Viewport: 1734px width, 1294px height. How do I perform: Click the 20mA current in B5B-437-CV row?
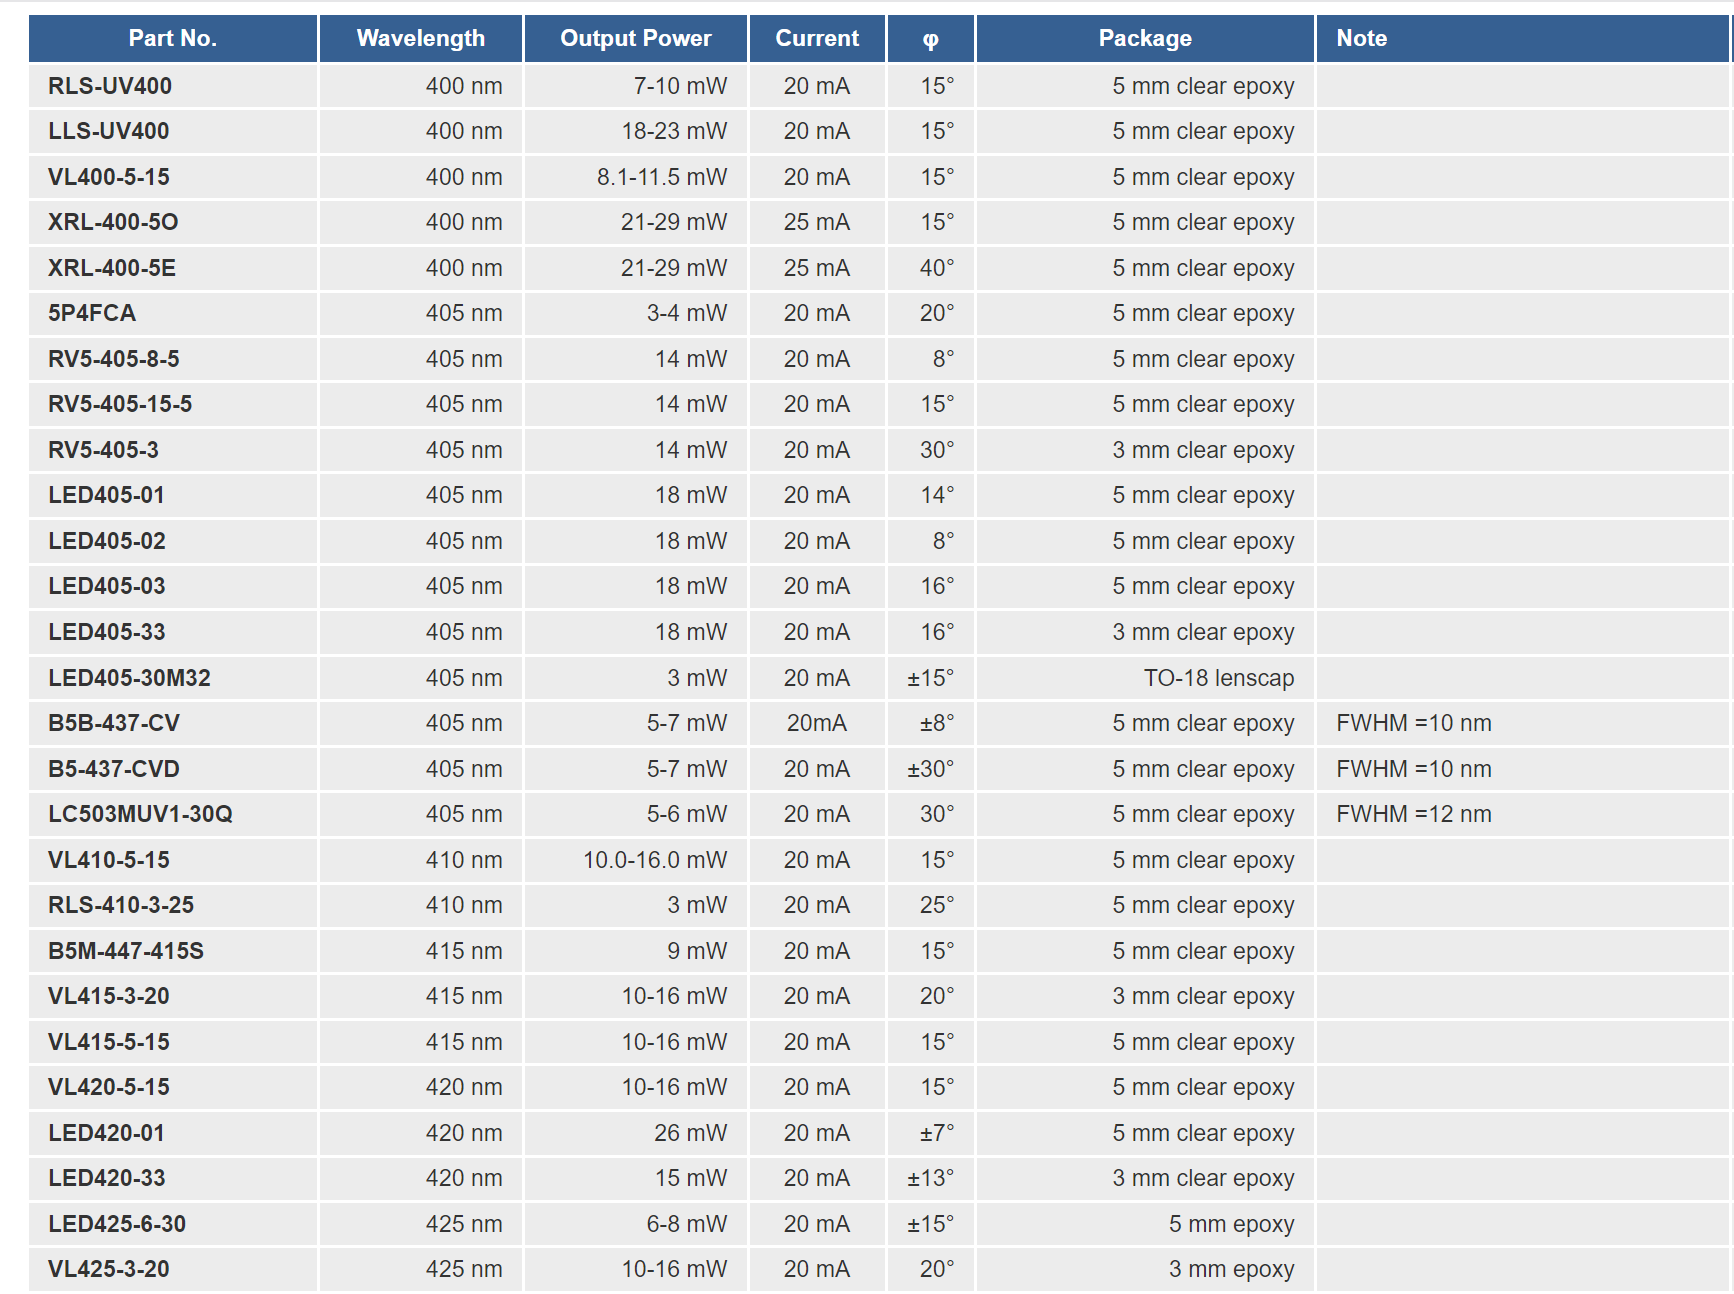[x=817, y=723]
